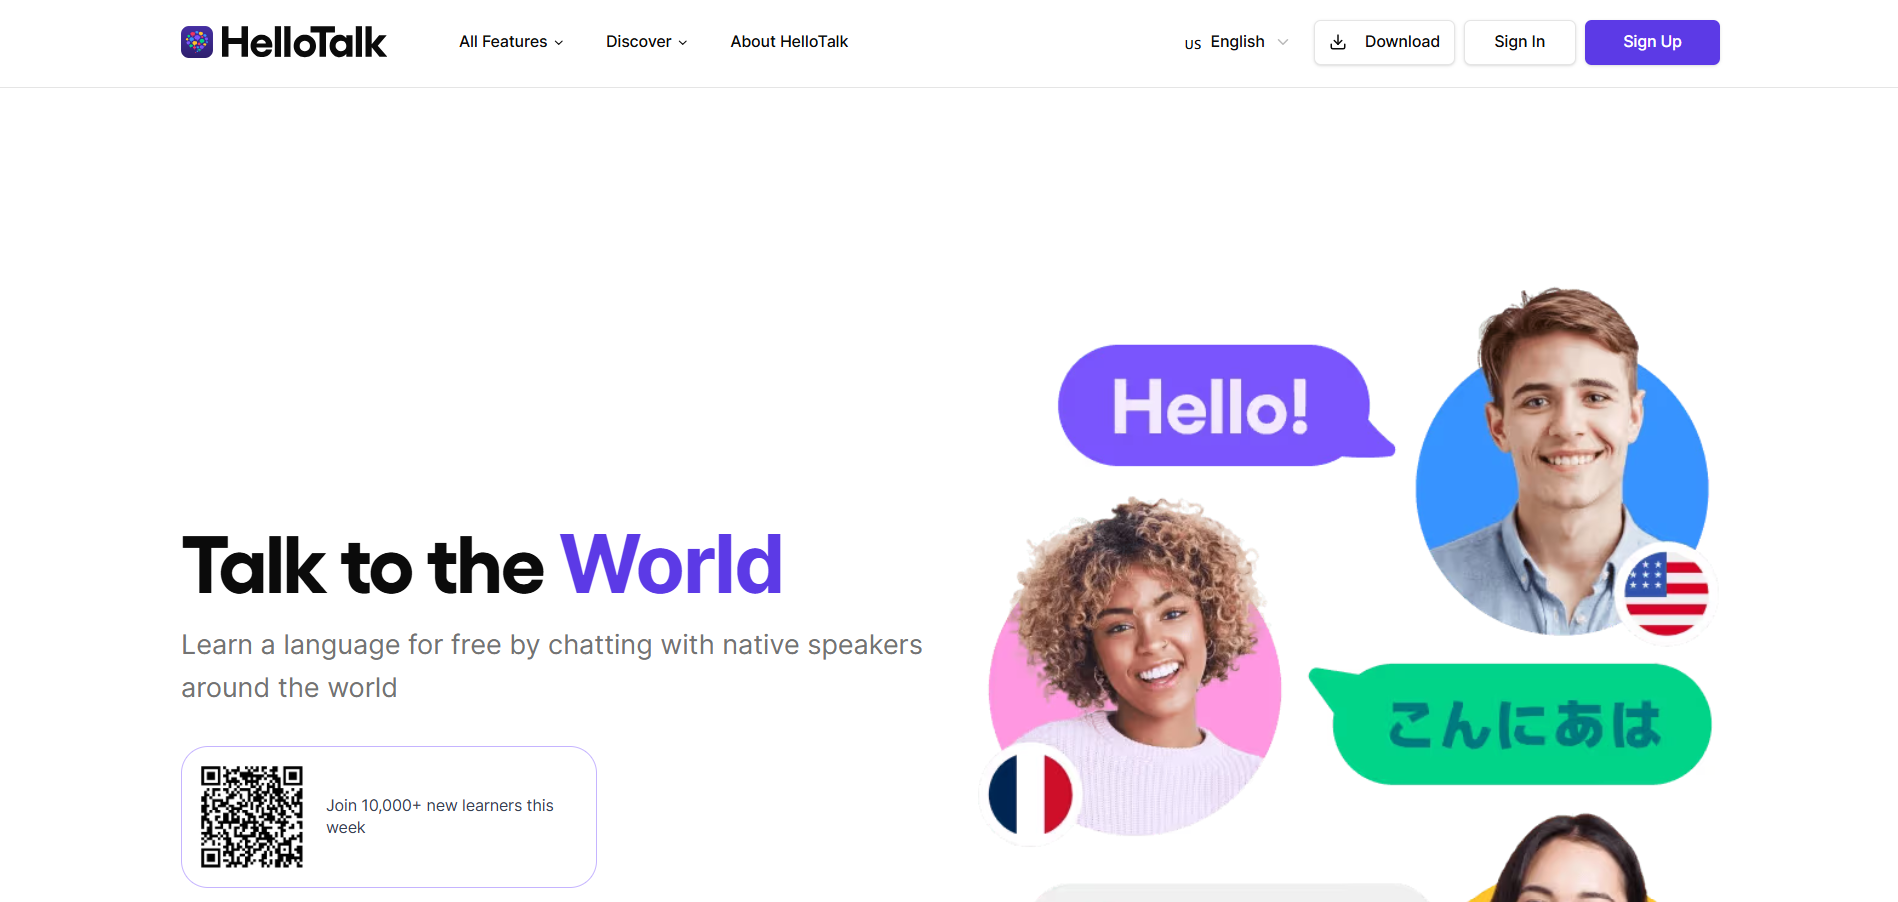
Task: Open the English language selector
Action: point(1236,42)
